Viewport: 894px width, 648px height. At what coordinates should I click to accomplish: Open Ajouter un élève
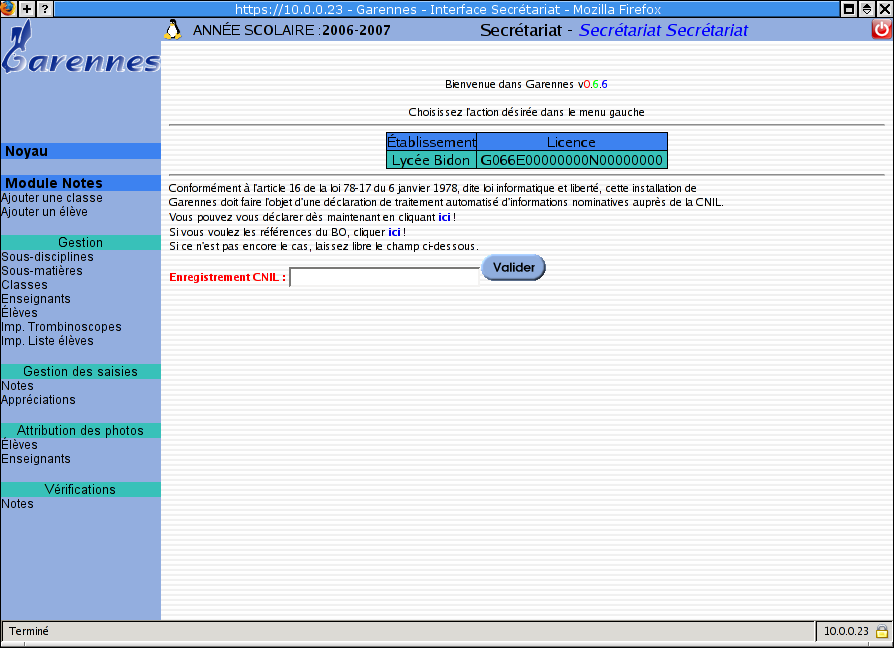[45, 212]
